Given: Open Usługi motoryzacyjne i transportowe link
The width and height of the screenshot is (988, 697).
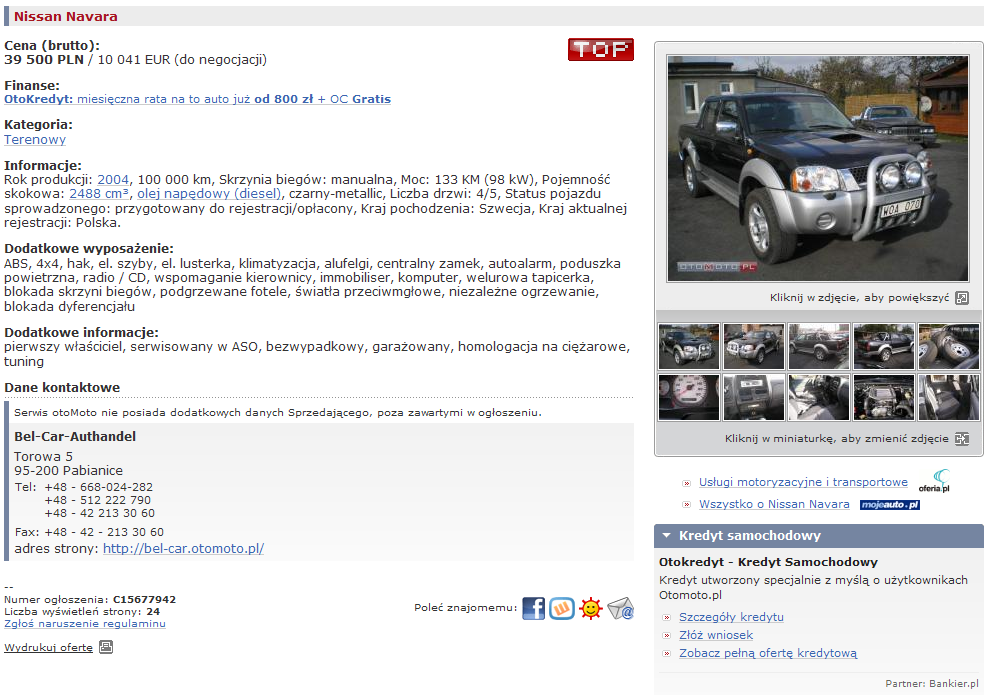Looking at the screenshot, I should [803, 482].
